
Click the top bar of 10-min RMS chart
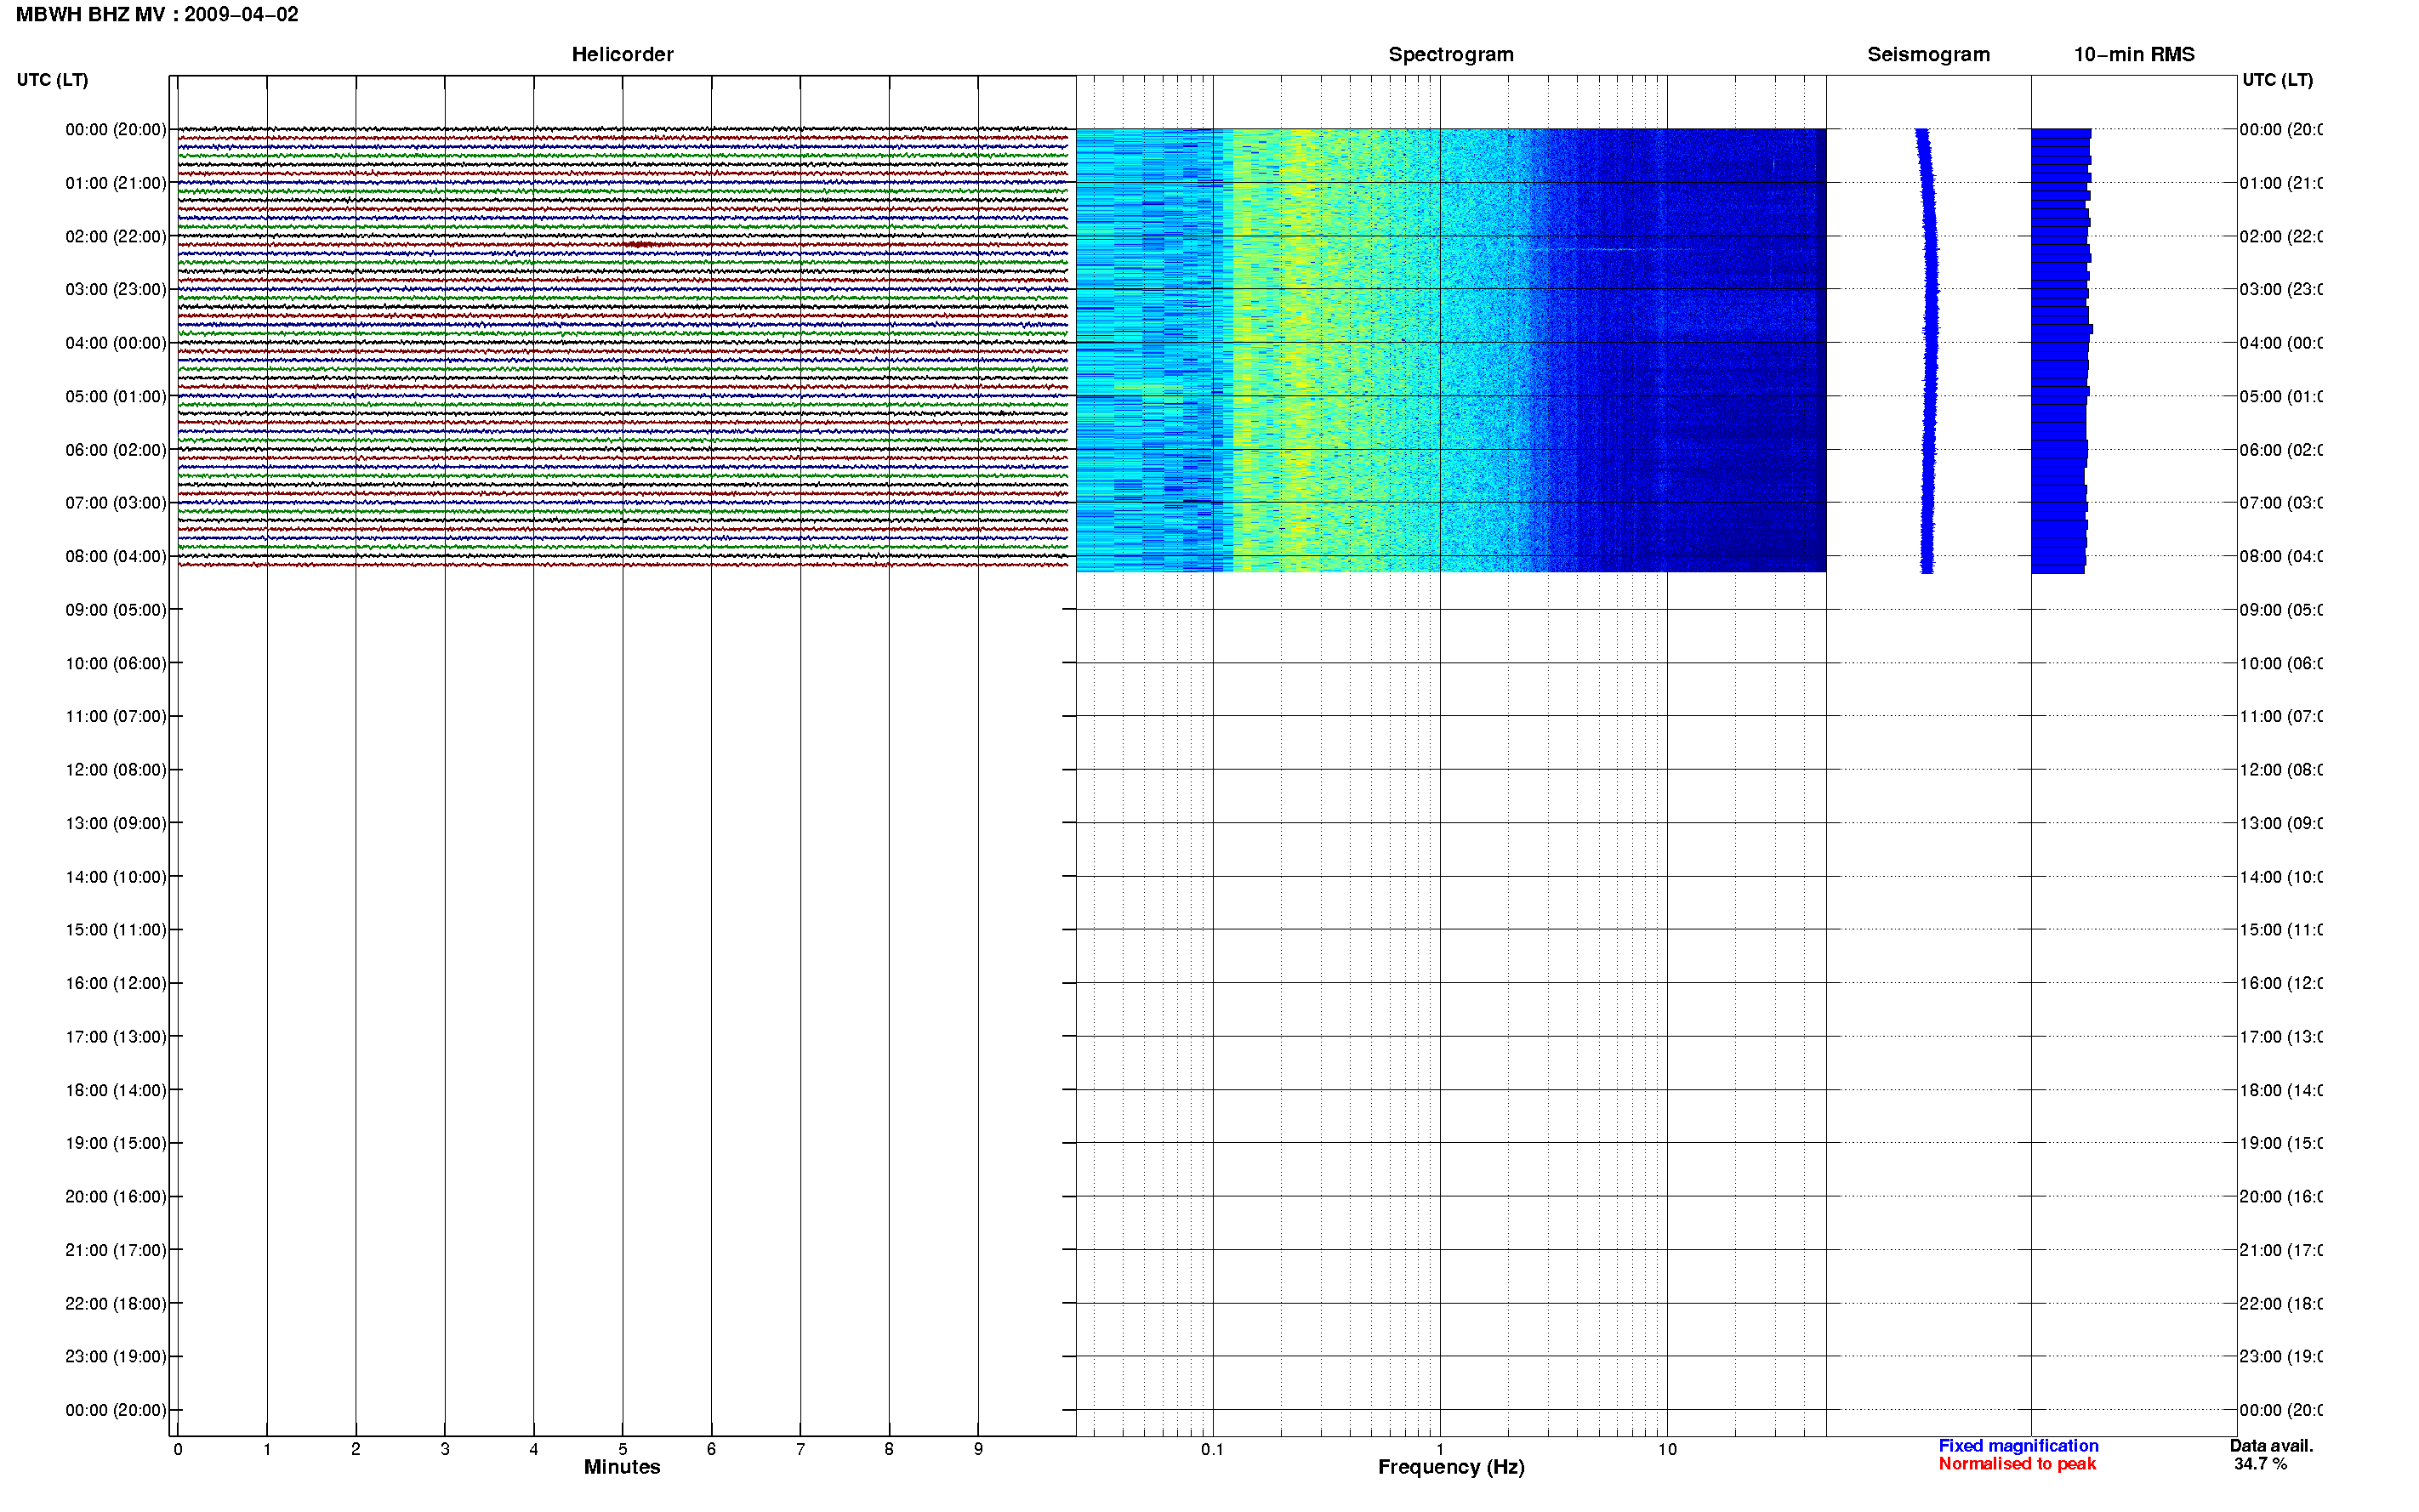(x=2061, y=133)
